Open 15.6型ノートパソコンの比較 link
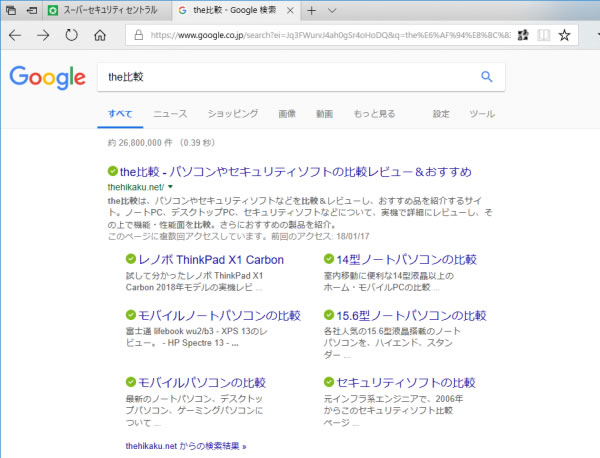The image size is (600, 458). [411, 316]
